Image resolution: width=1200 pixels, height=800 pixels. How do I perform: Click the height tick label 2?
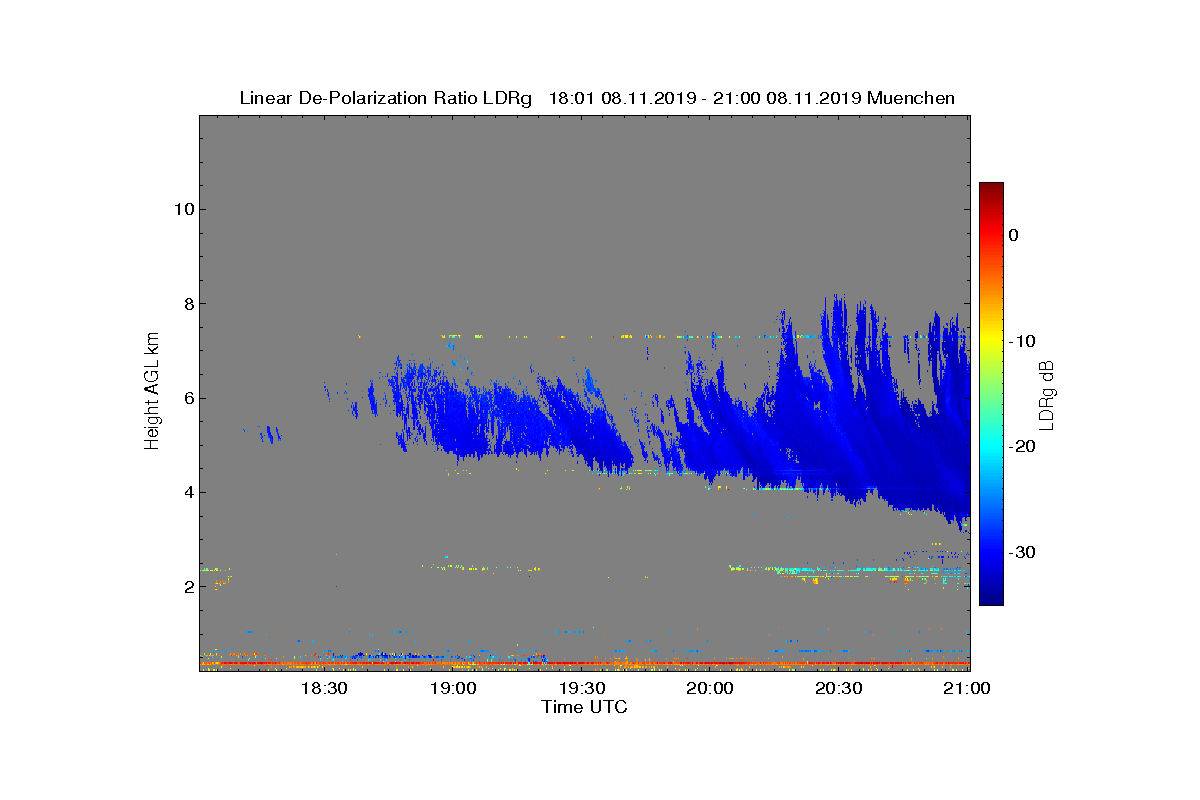click(187, 587)
